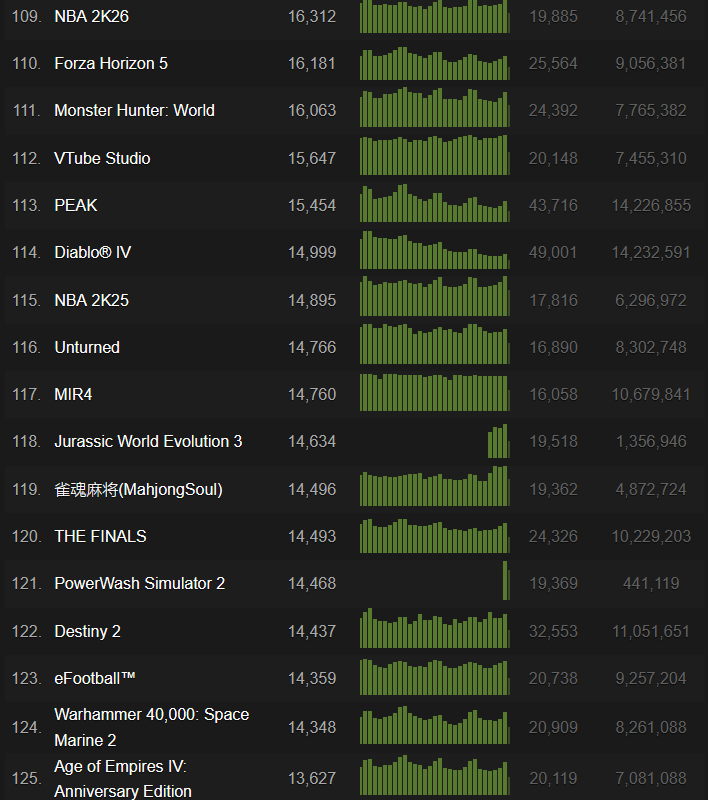Click Jurassic World Evolution 3 bar chart
This screenshot has height=800, width=708.
point(498,441)
